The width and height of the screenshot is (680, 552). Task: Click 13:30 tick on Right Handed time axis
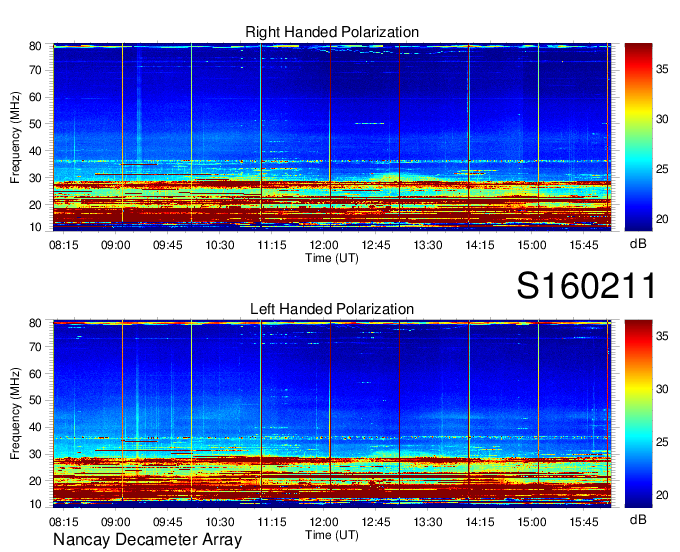428,245
